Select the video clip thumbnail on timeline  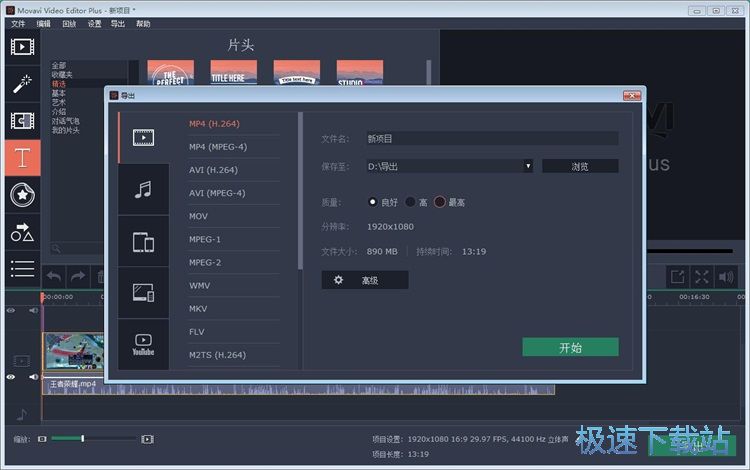[x=73, y=352]
